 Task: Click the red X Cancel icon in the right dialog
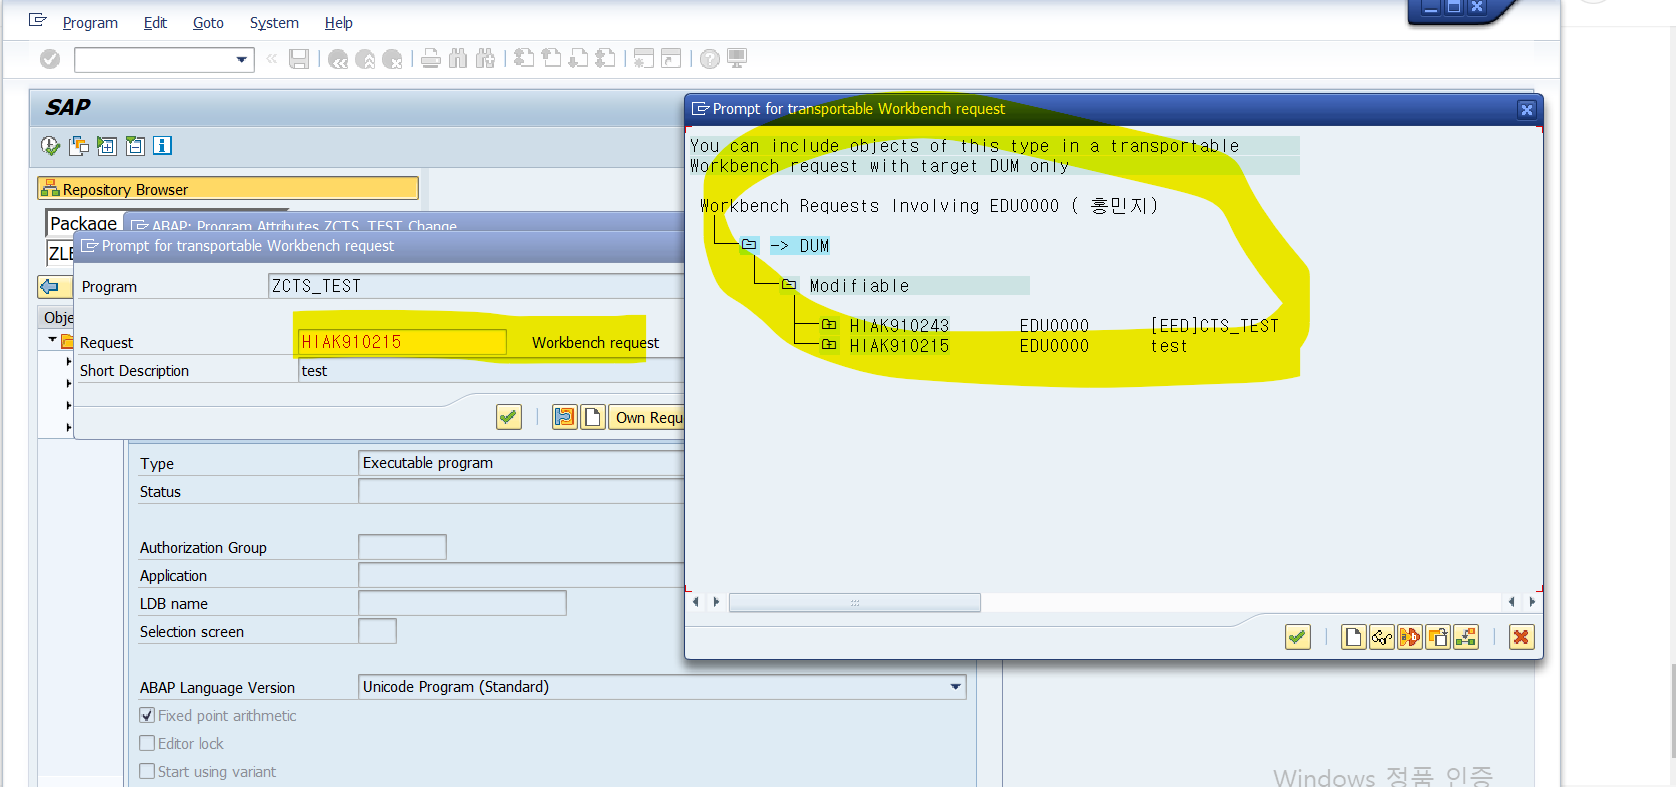(x=1522, y=637)
